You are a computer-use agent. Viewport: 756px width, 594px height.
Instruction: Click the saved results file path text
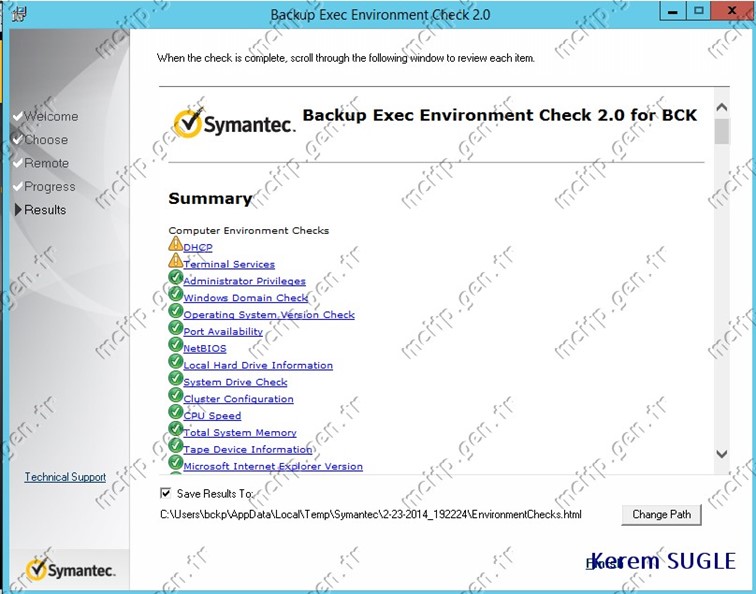[370, 514]
